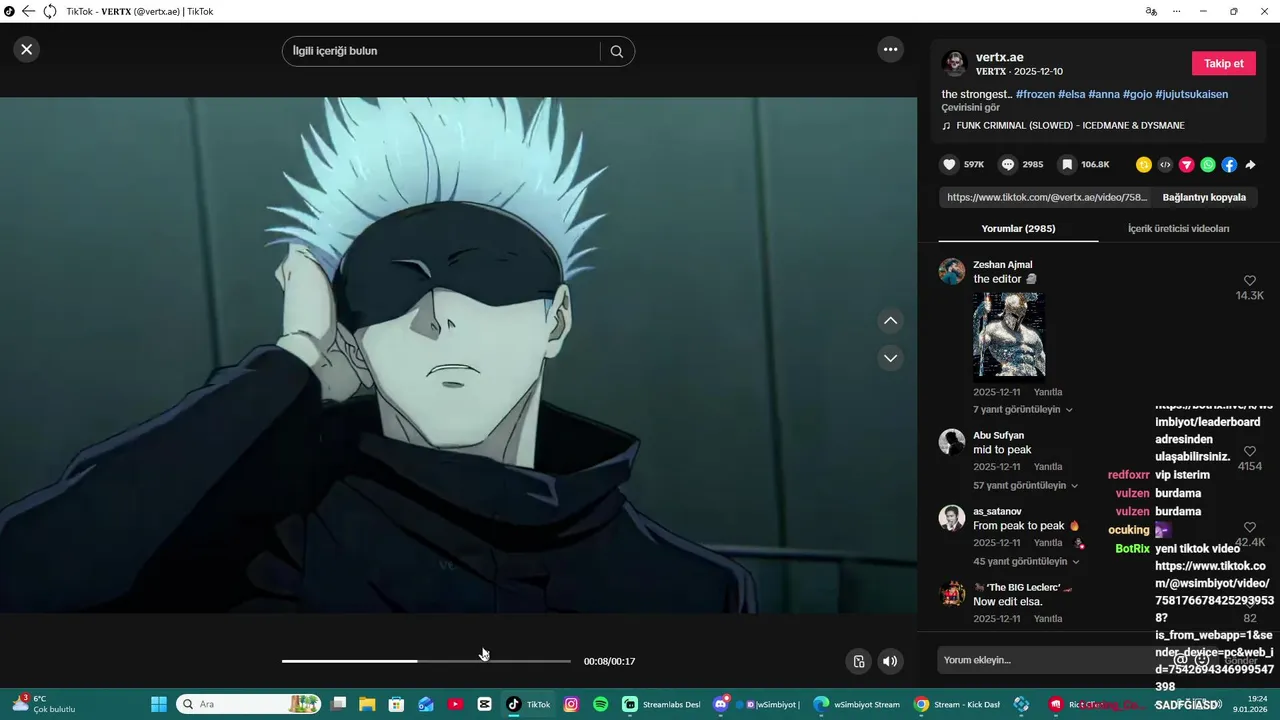Like as_satanov's comment heart
The height and width of the screenshot is (720, 1280).
(1249, 527)
